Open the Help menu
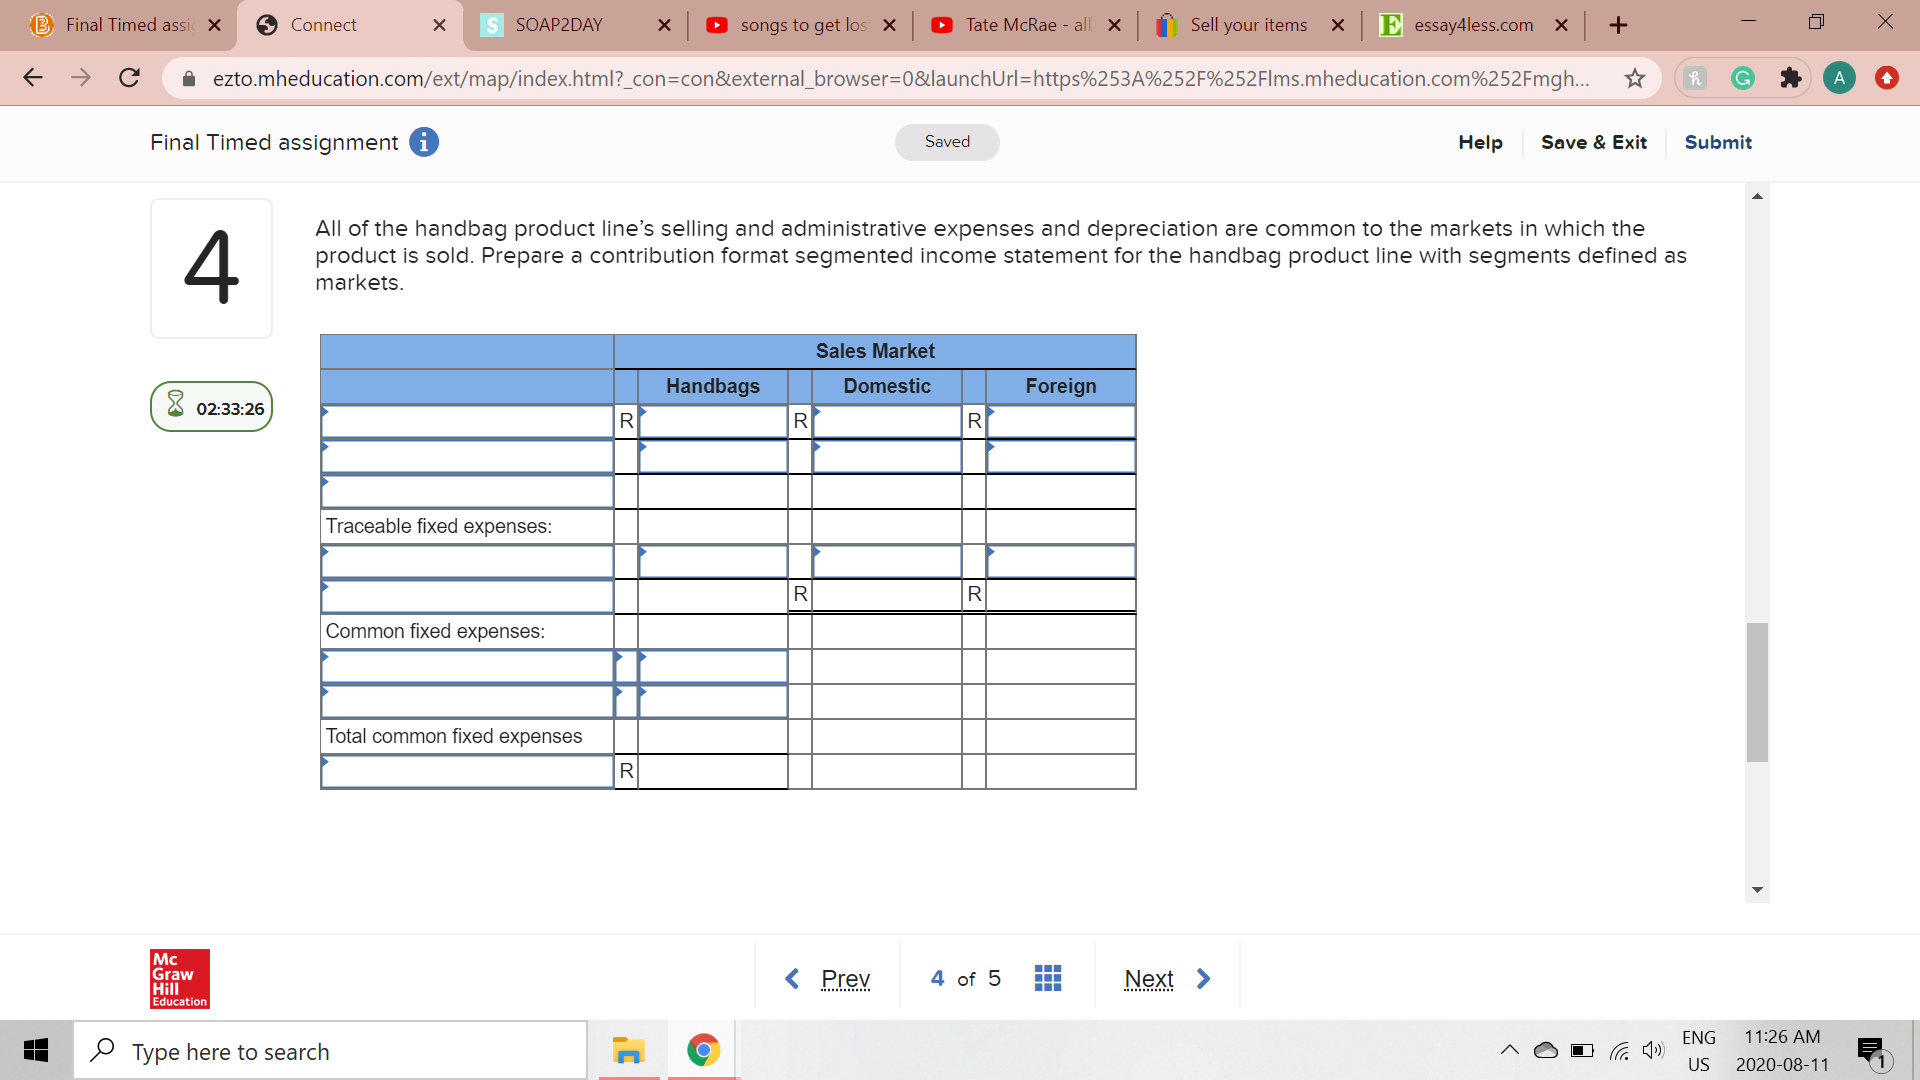Viewport: 1920px width, 1080px height. [x=1480, y=142]
